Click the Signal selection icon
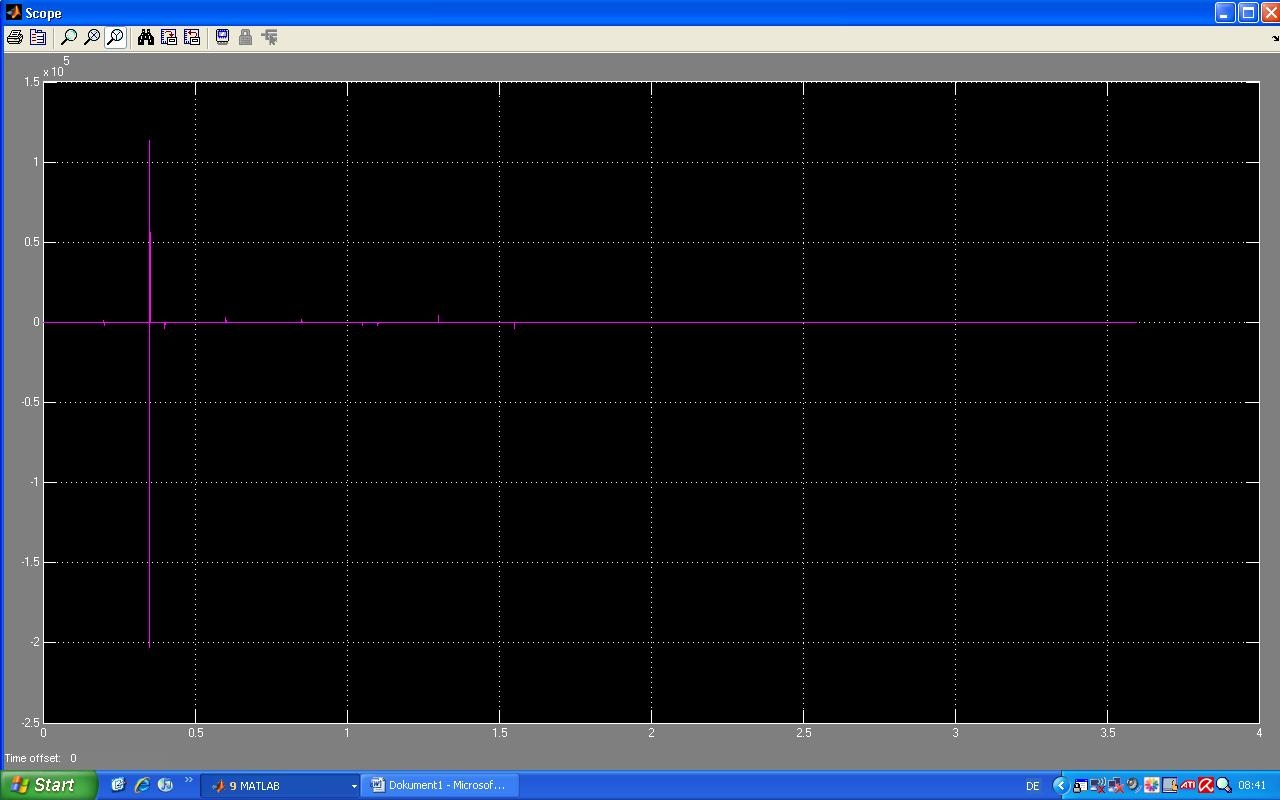The height and width of the screenshot is (800, 1280). click(x=269, y=37)
